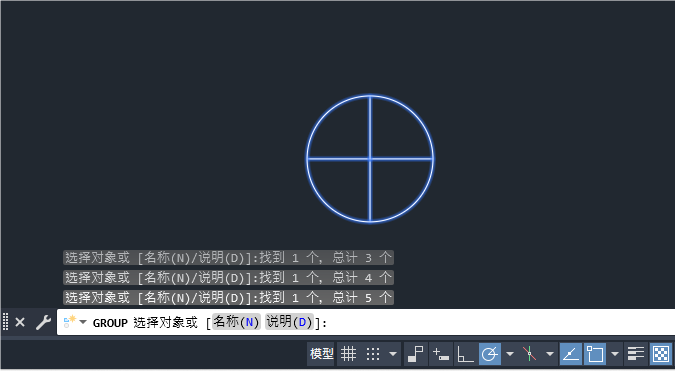This screenshot has height=371, width=675.
Task: Toggle the drawing grid display
Action: (x=348, y=354)
